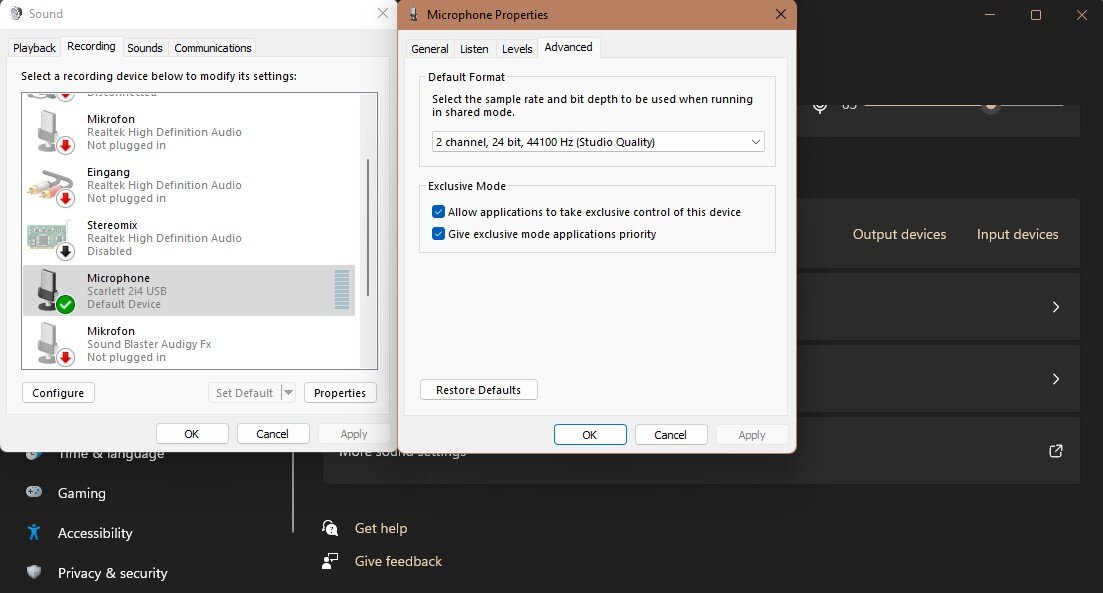The image size is (1103, 593).
Task: Toggle Give exclusive mode applications priority
Action: (438, 234)
